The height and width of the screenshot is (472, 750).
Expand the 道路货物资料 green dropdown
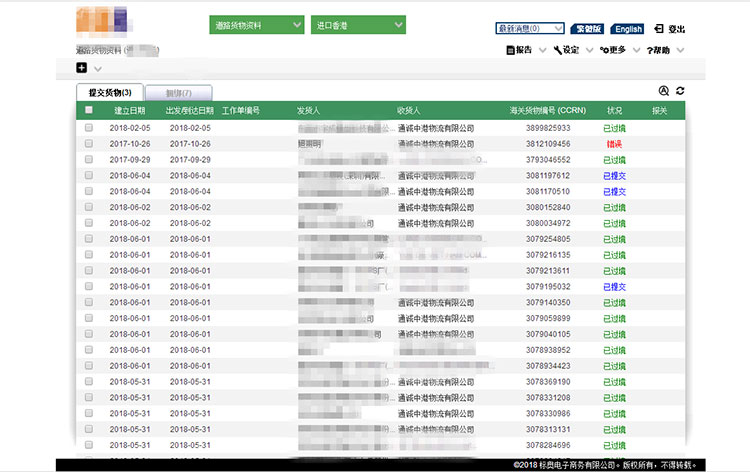(x=256, y=24)
